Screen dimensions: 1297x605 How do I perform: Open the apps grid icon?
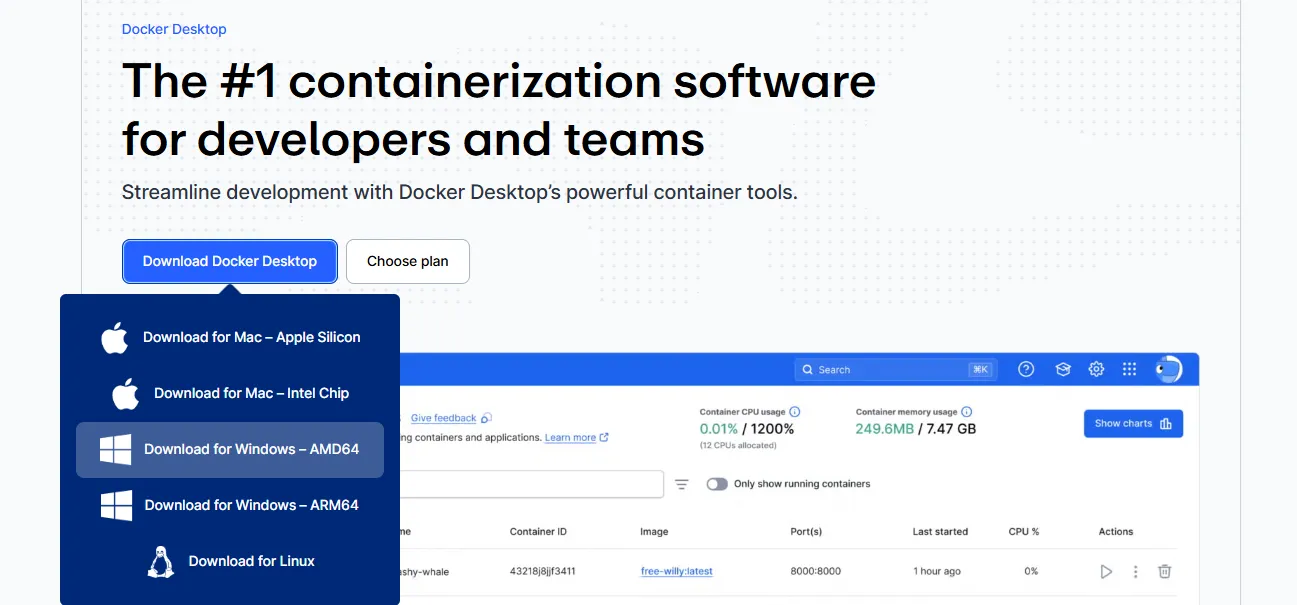point(1130,369)
